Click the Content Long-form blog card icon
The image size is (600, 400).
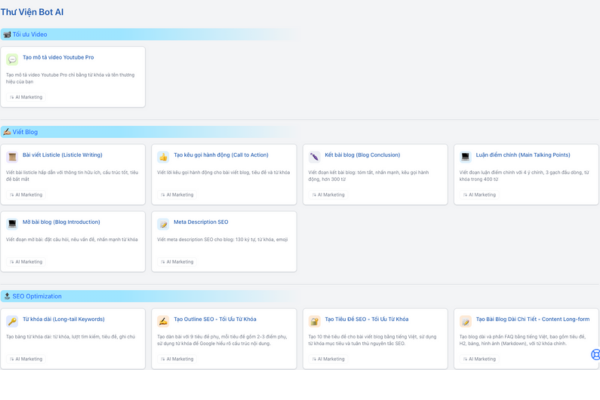pos(465,322)
